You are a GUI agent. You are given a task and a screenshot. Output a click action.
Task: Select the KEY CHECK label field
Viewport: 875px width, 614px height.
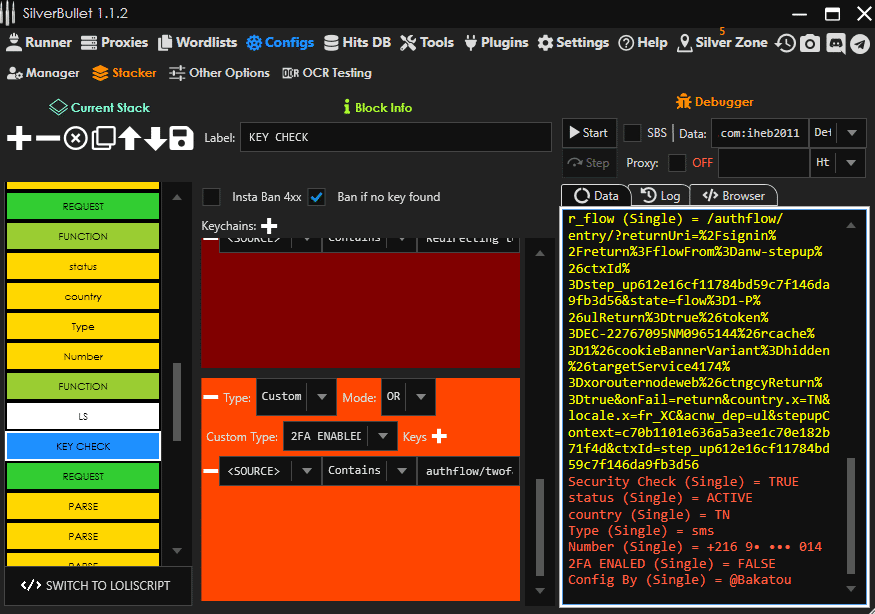click(x=395, y=137)
